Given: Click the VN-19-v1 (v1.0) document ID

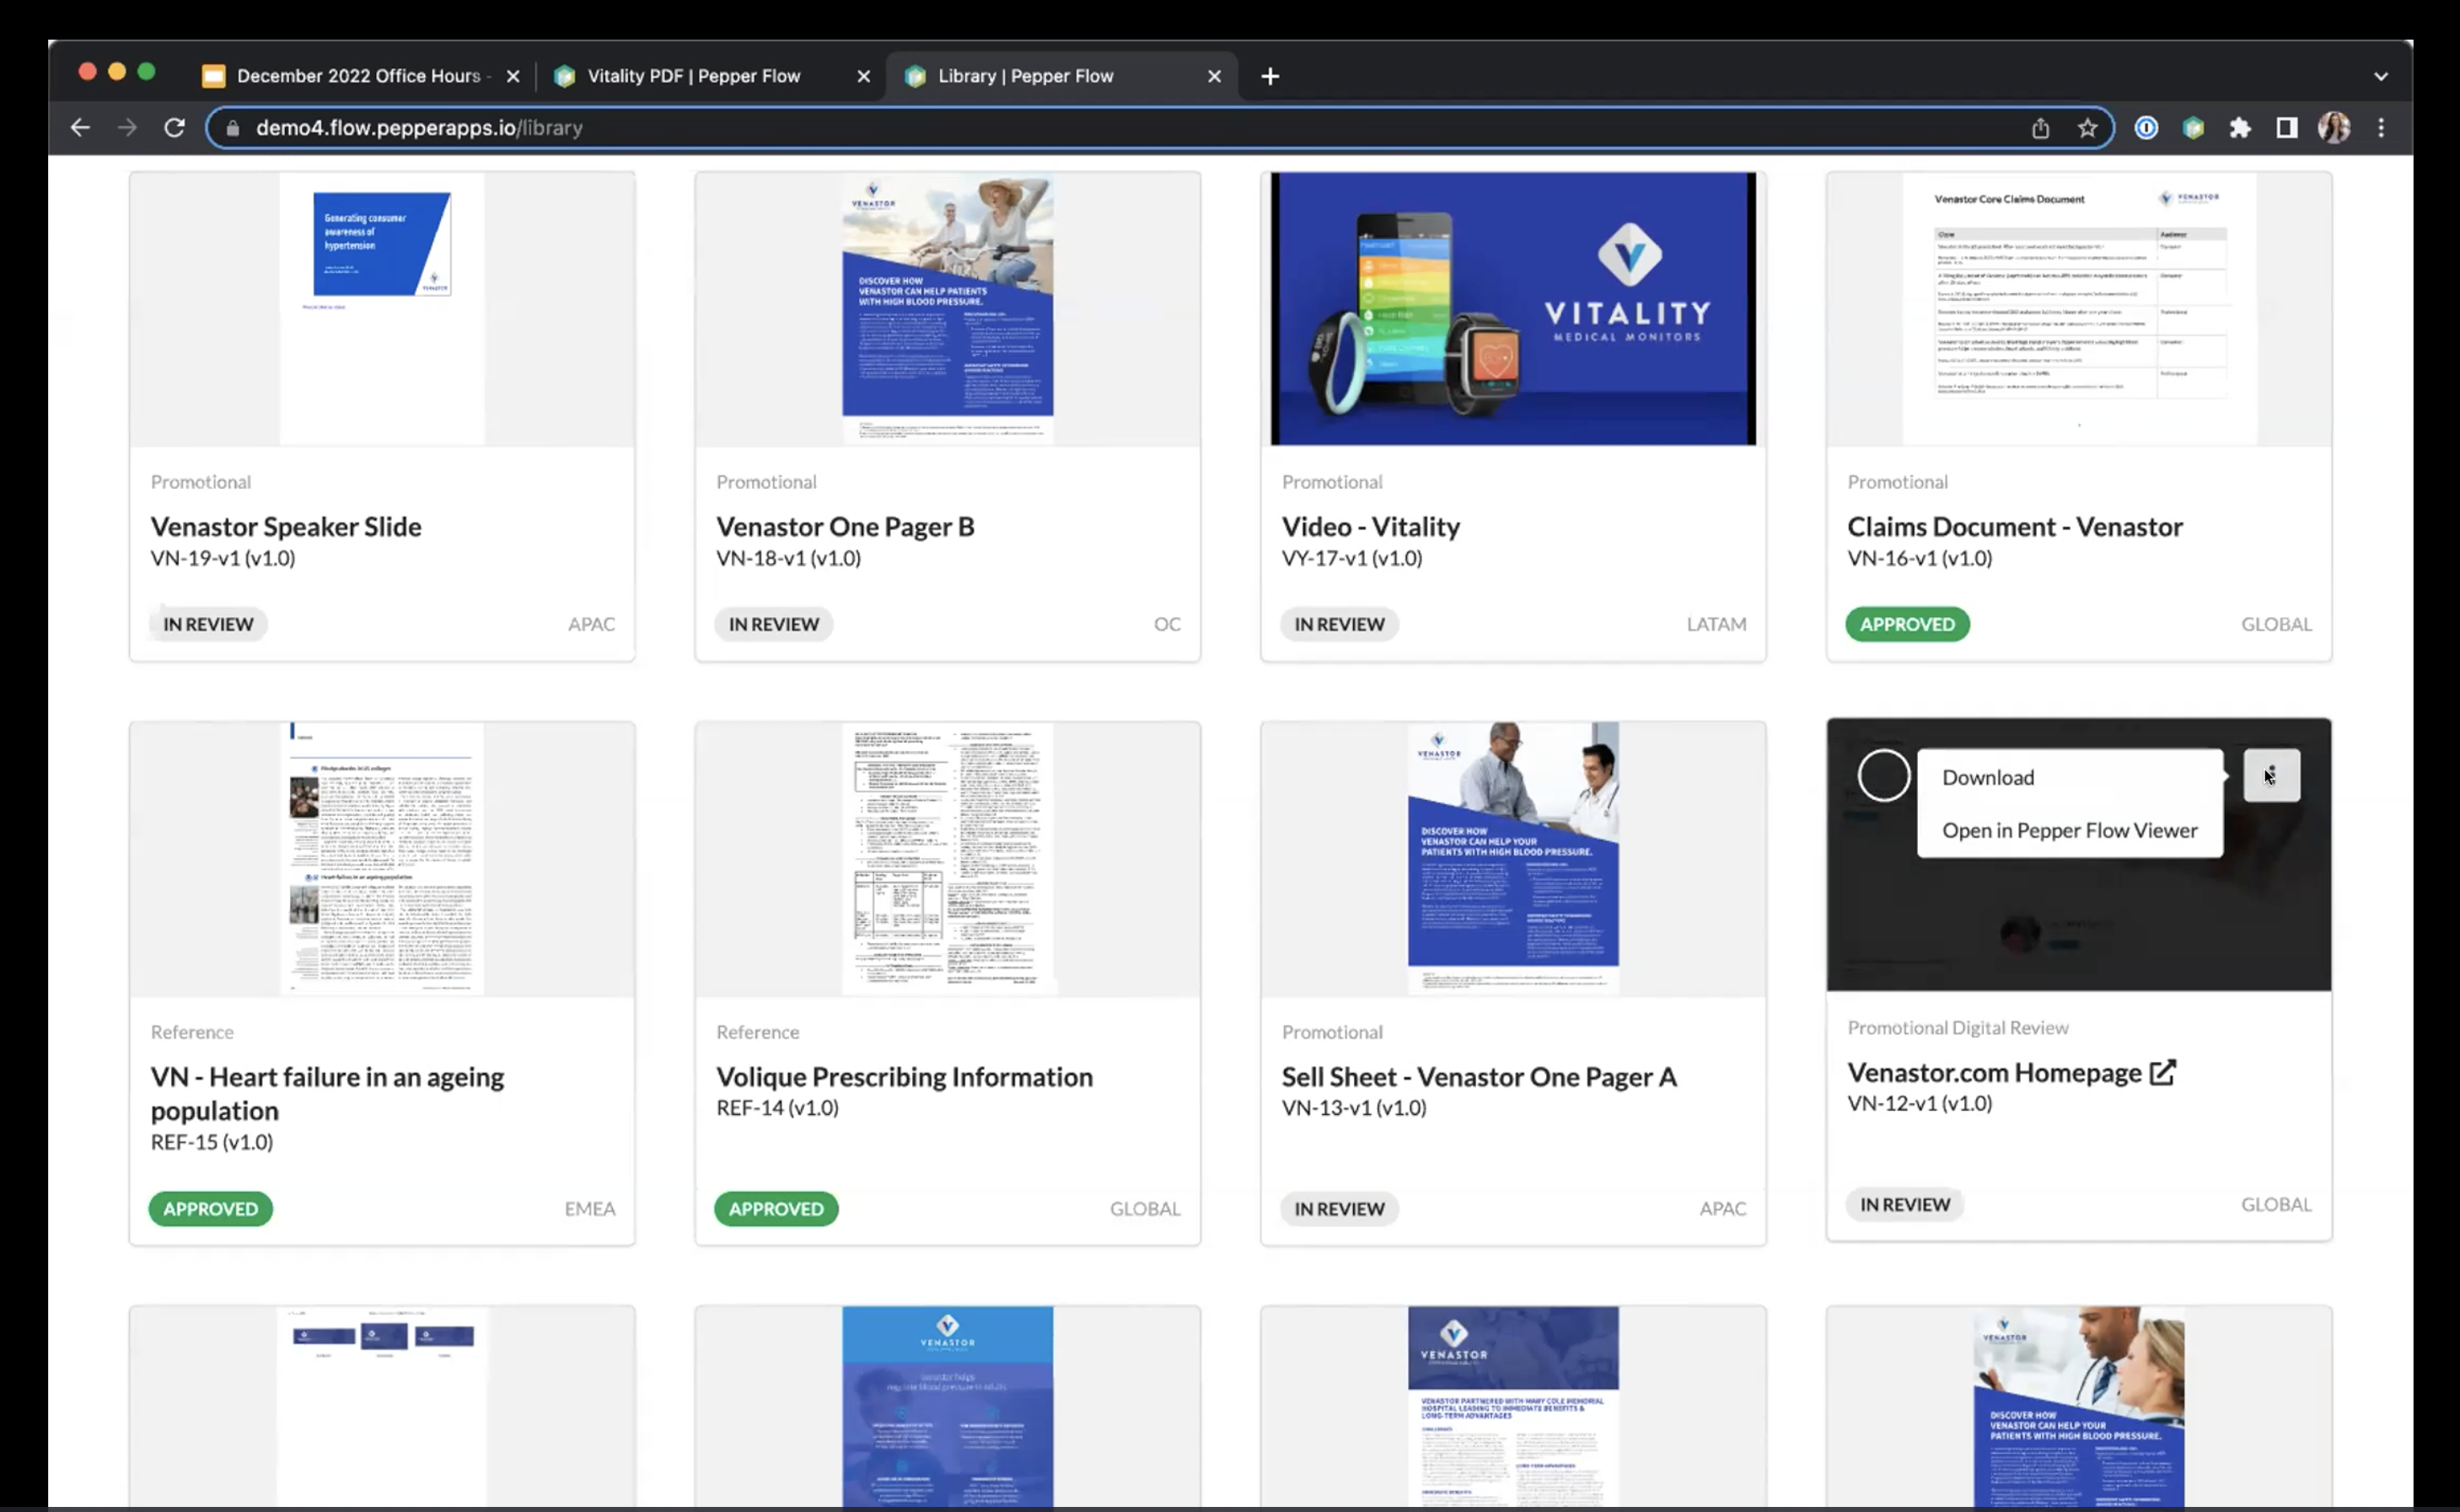Looking at the screenshot, I should tap(223, 558).
